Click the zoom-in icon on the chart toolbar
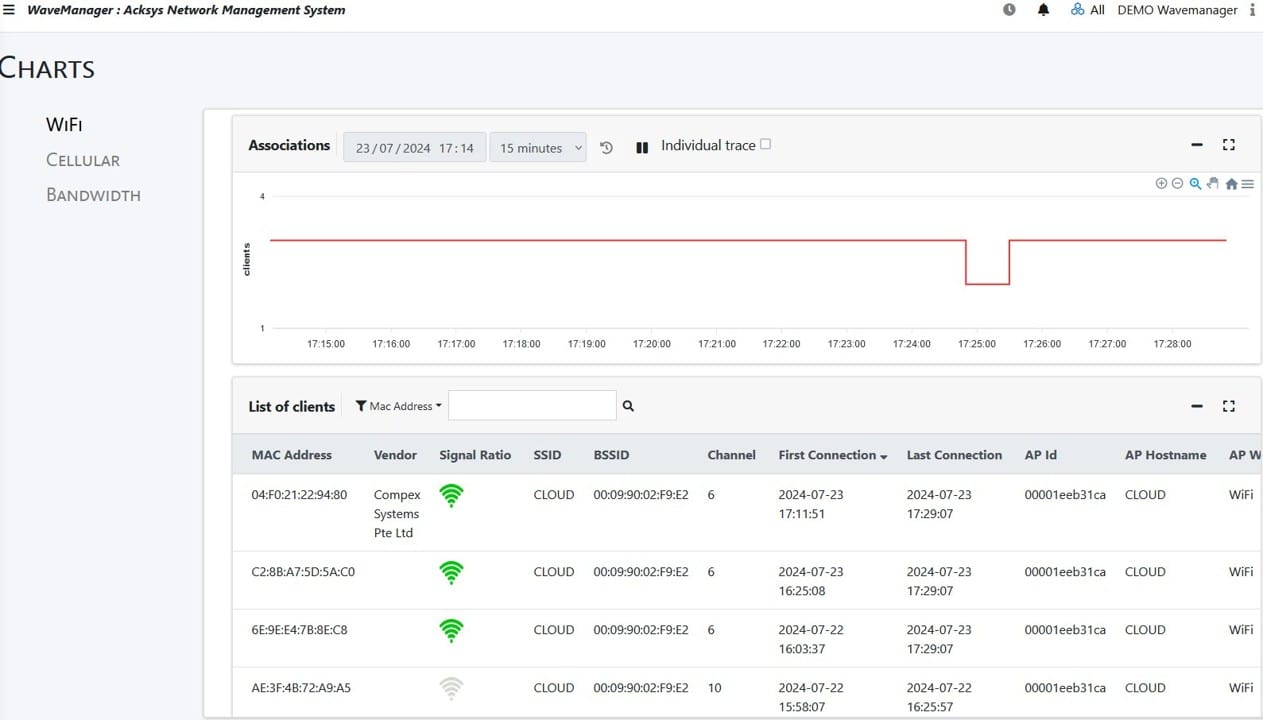1263x720 pixels. 1161,183
